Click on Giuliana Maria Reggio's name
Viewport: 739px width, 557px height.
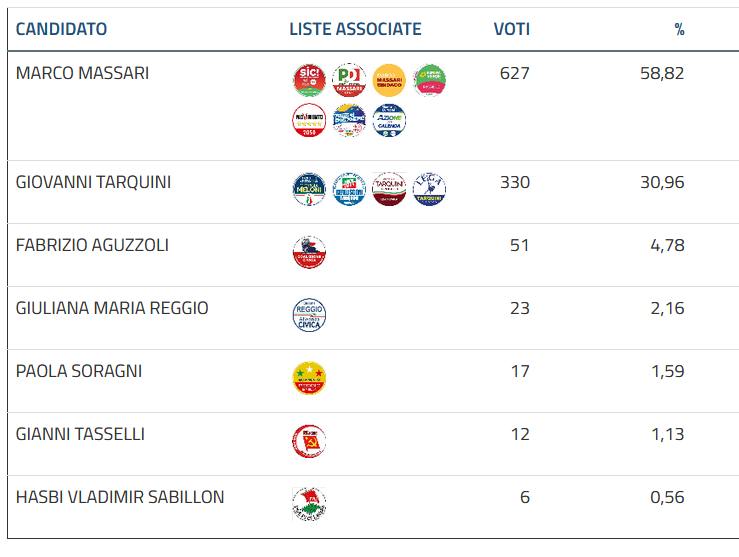tap(112, 308)
